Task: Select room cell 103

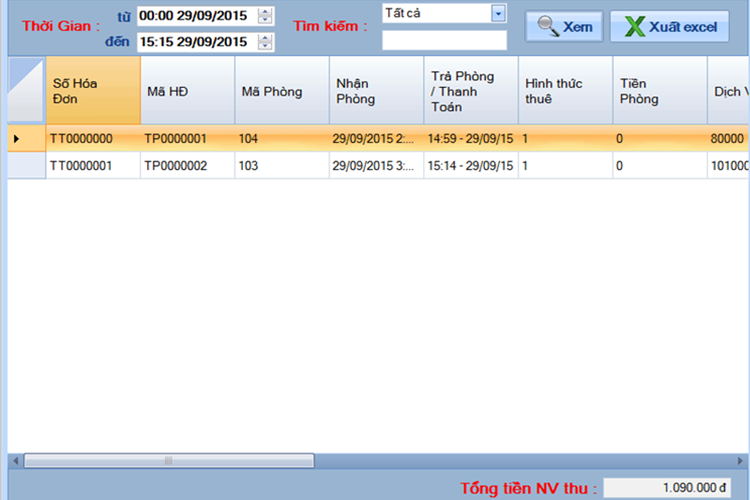Action: pos(282,166)
